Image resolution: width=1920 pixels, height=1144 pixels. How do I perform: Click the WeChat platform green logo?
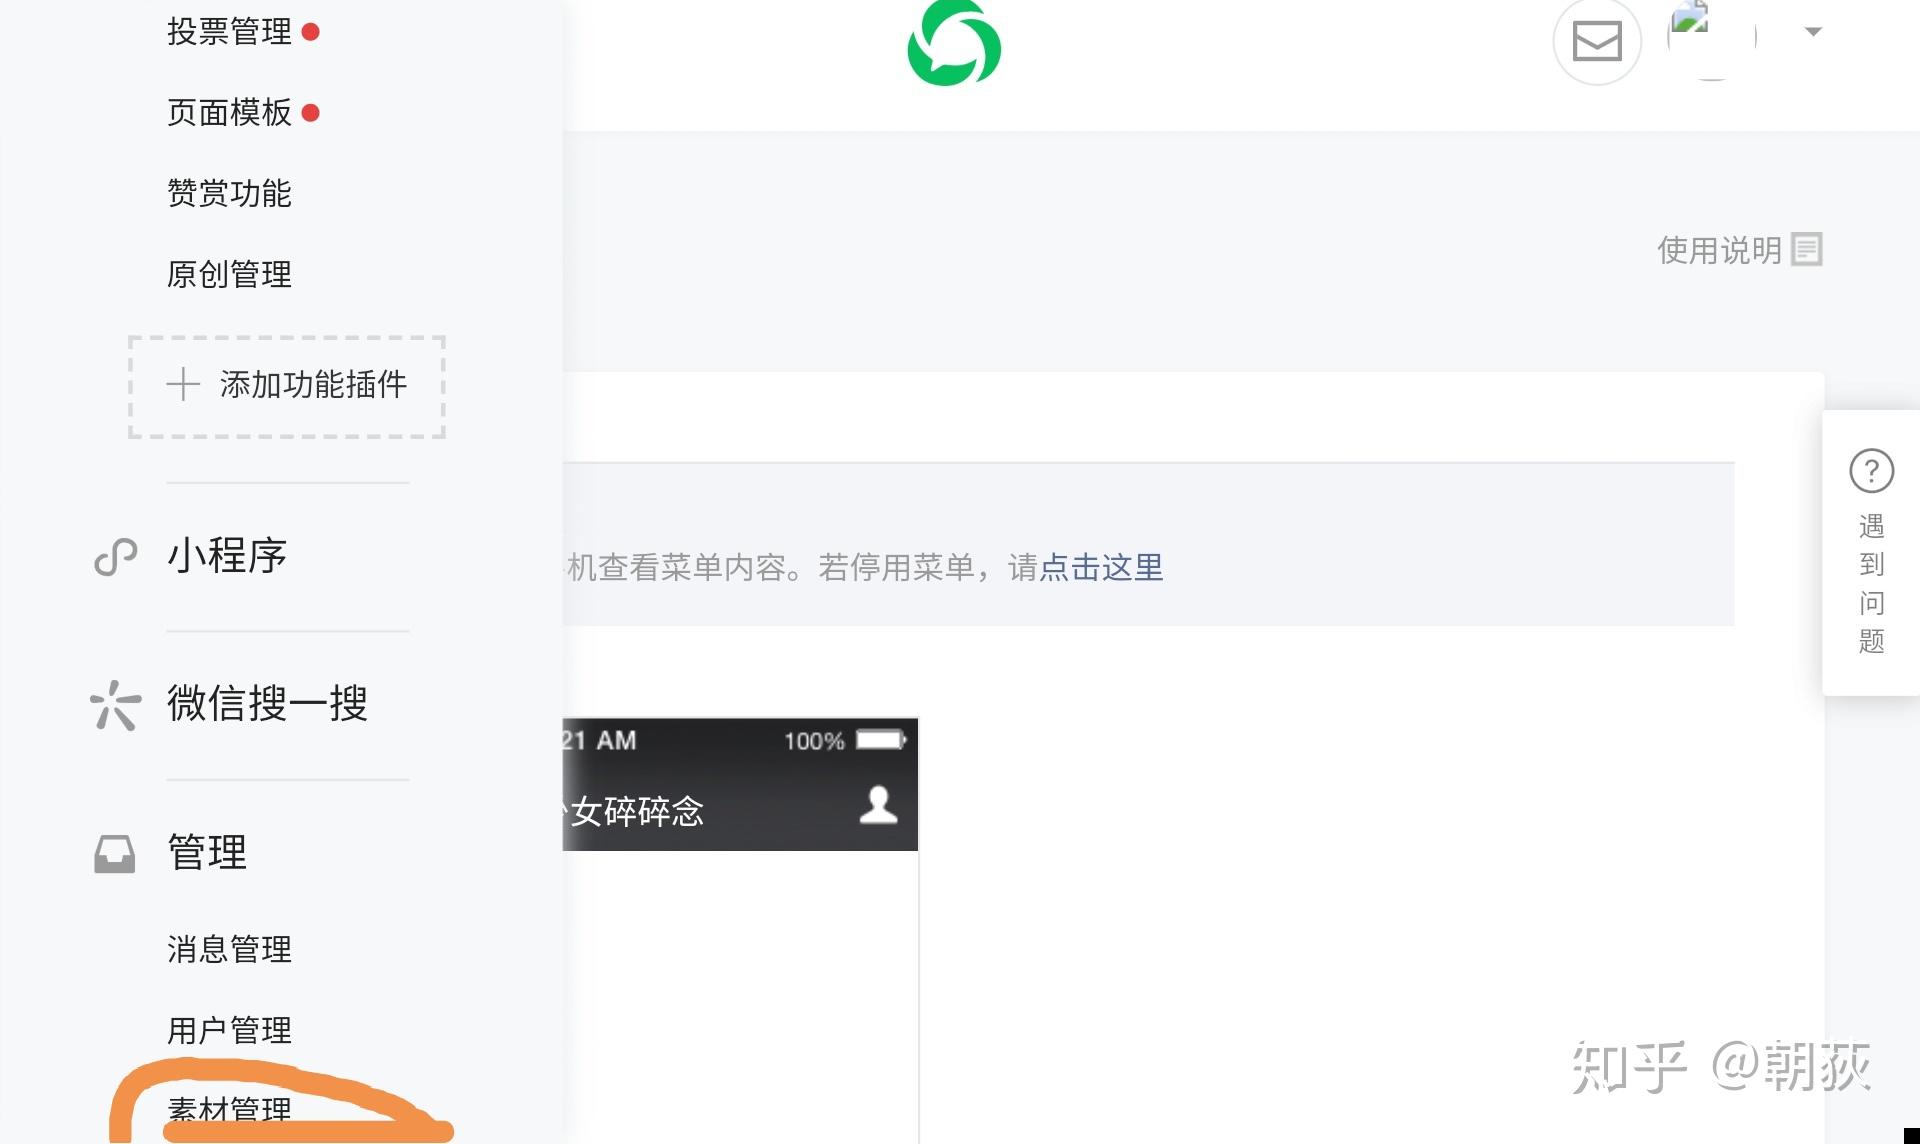tap(953, 45)
